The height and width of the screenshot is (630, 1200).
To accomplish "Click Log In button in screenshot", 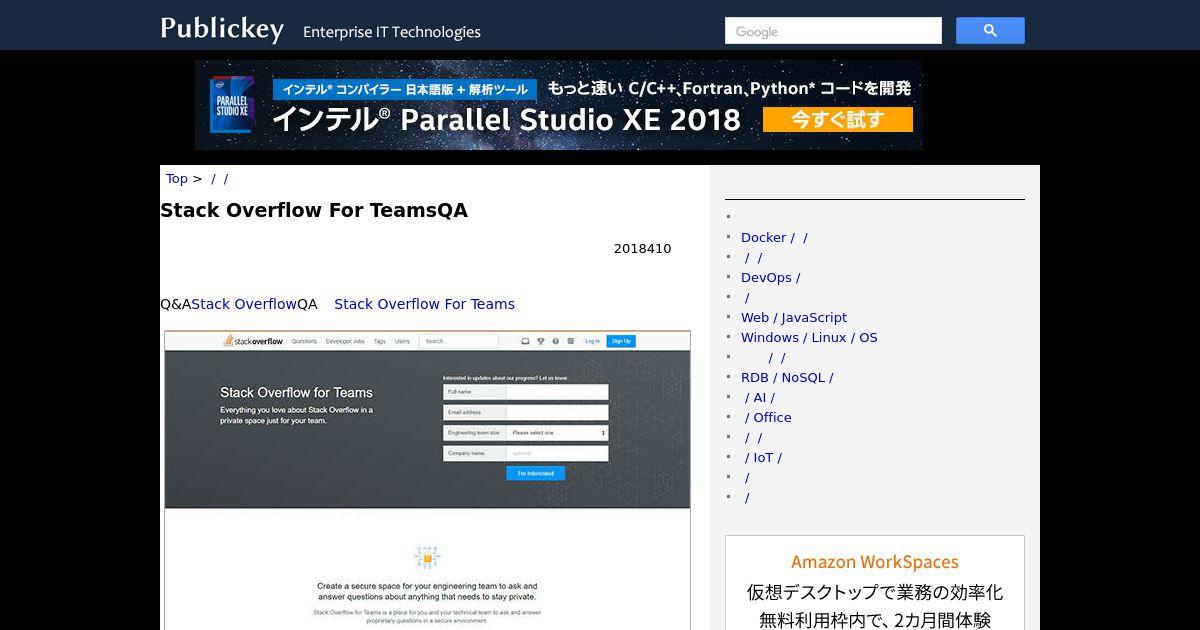I will [x=592, y=341].
